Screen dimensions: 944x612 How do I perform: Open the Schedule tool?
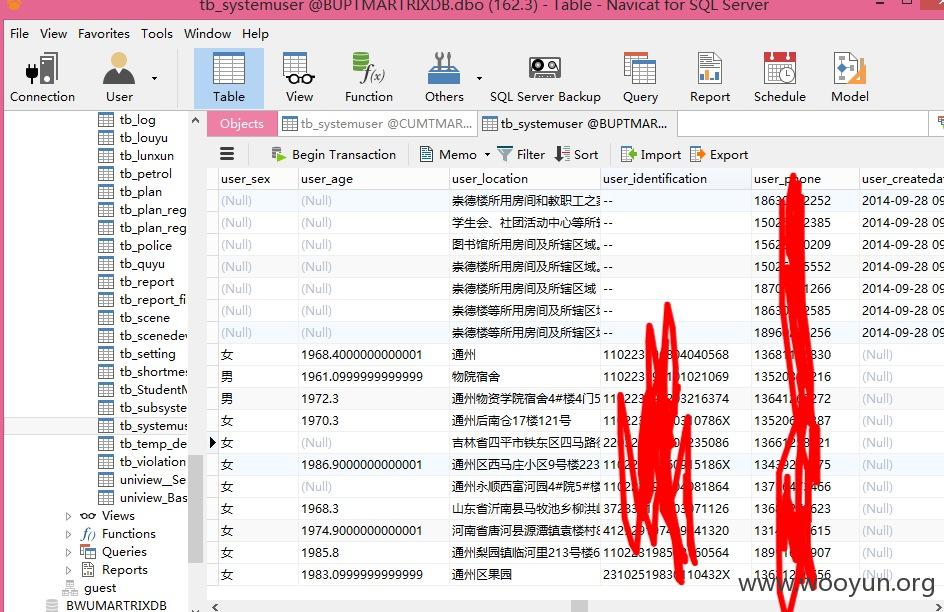pos(780,78)
